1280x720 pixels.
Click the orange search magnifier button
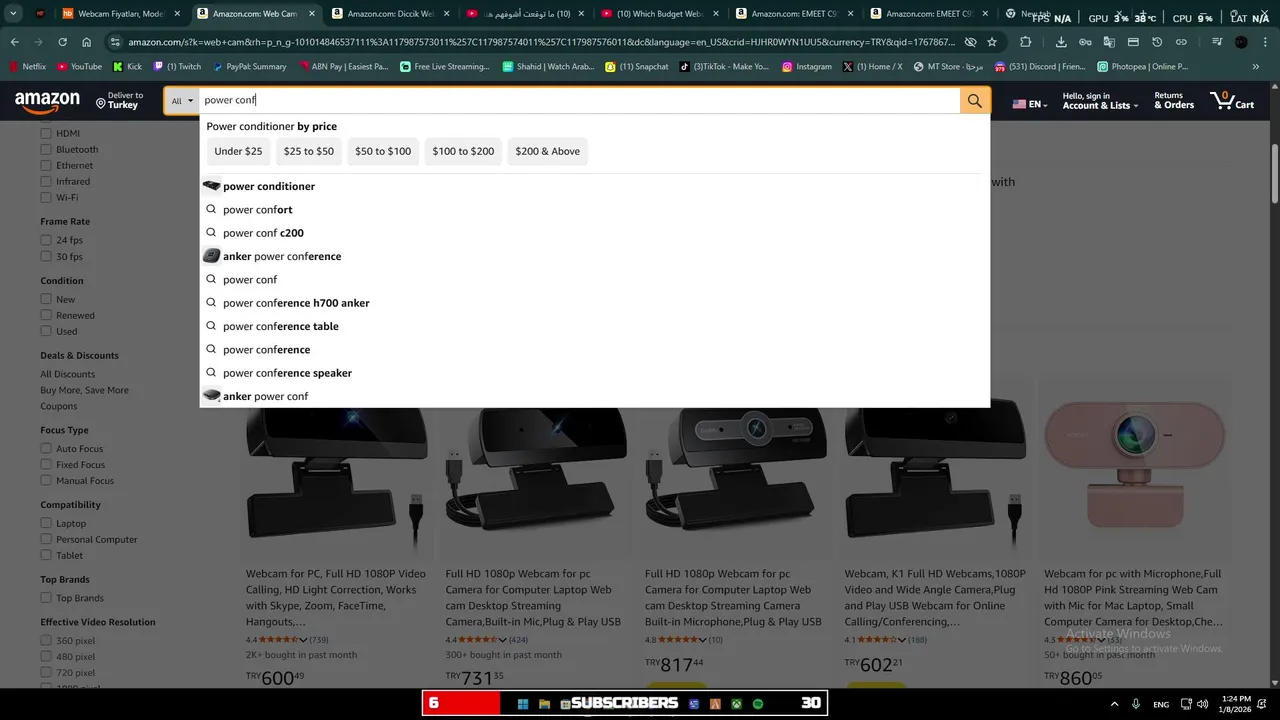point(975,100)
